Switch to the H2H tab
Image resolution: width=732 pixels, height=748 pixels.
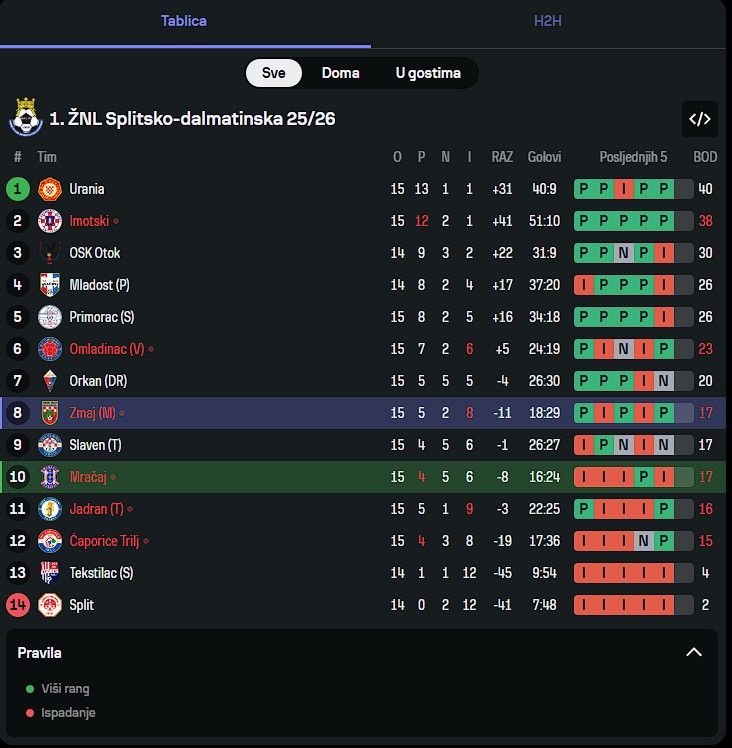coord(548,21)
